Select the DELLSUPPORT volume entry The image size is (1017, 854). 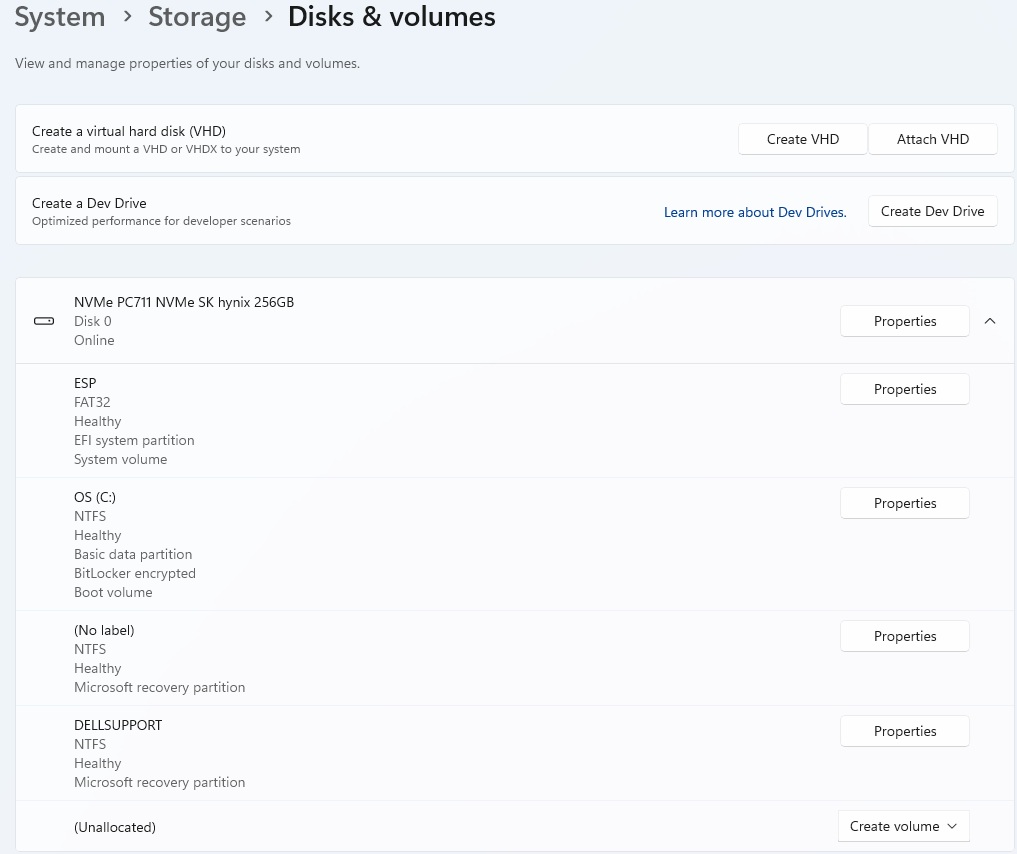click(x=118, y=725)
